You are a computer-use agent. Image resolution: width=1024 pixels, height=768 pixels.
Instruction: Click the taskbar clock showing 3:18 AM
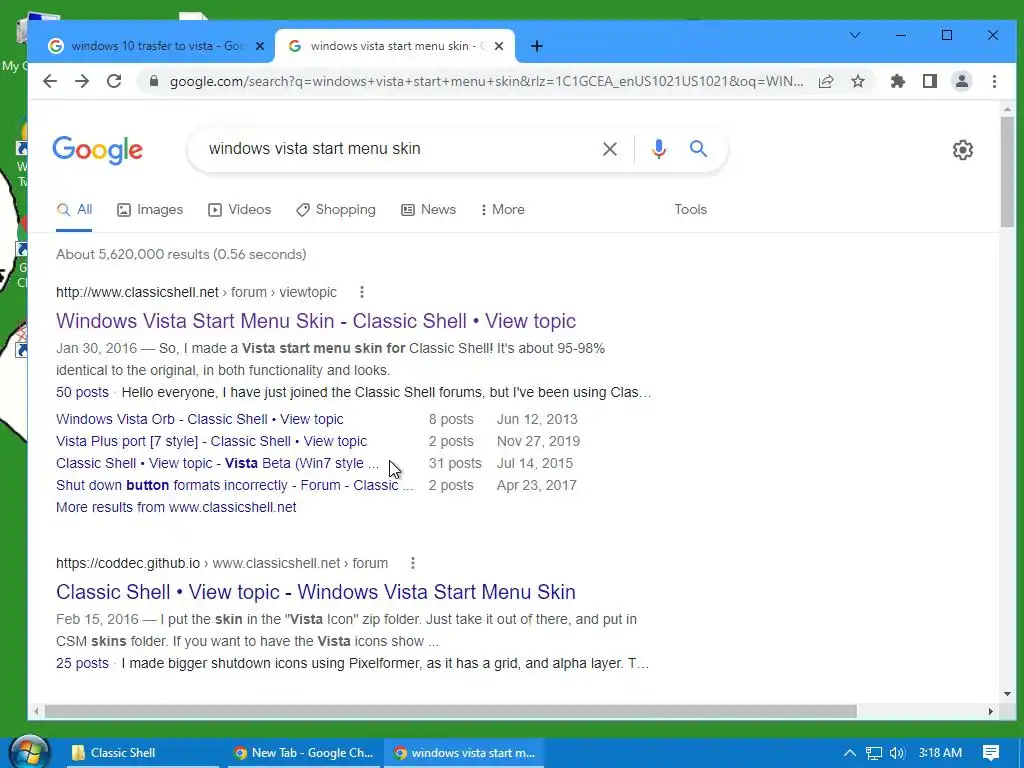coord(940,753)
